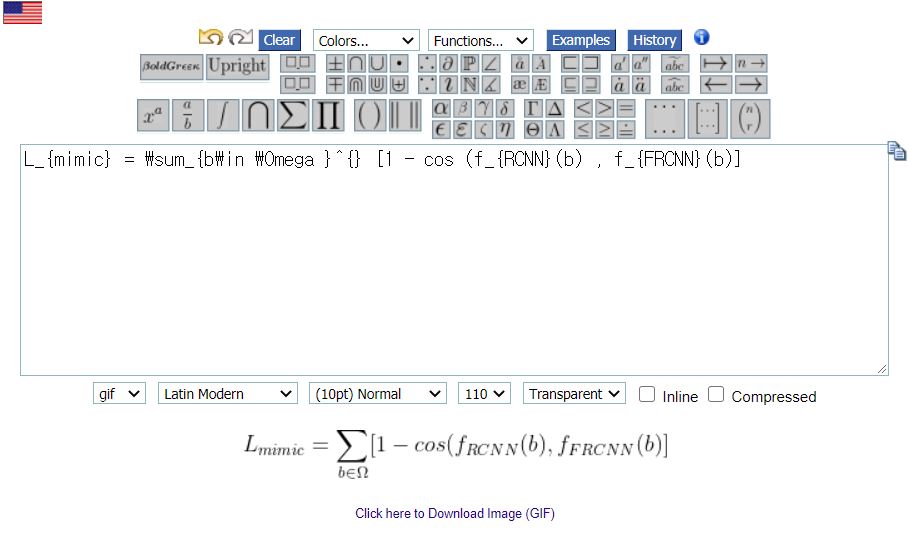This screenshot has height=533, width=908.
Task: Click the Clear button
Action: [x=280, y=40]
